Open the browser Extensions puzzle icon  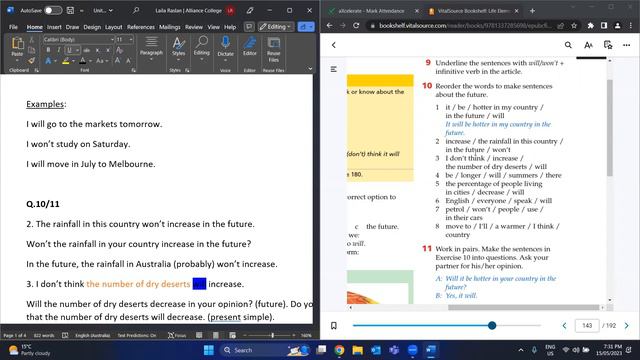[591, 25]
